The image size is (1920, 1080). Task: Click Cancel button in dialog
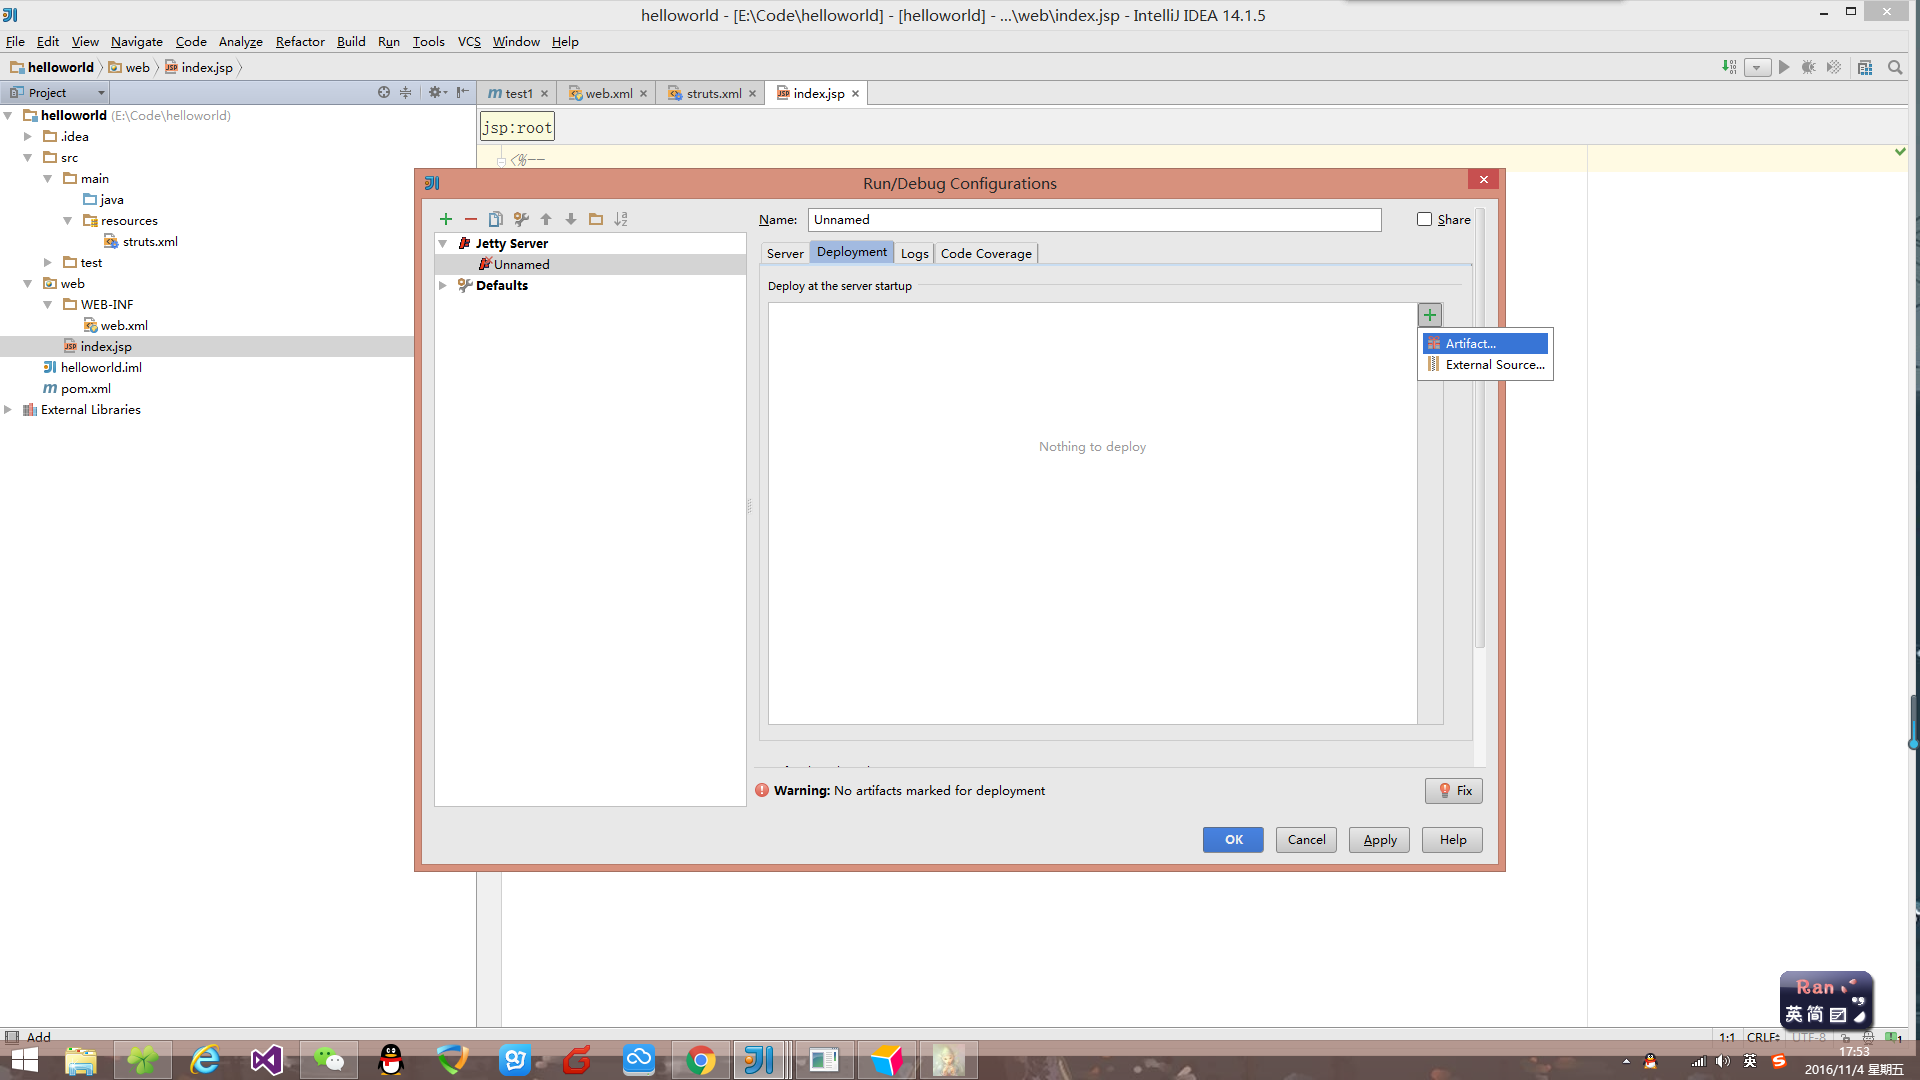tap(1306, 840)
